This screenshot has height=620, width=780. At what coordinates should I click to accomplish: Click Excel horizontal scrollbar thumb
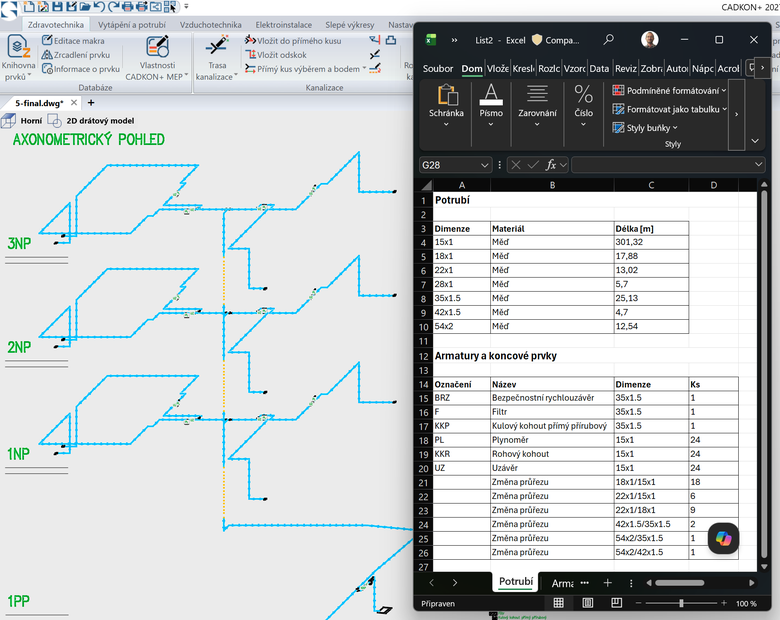pos(680,583)
